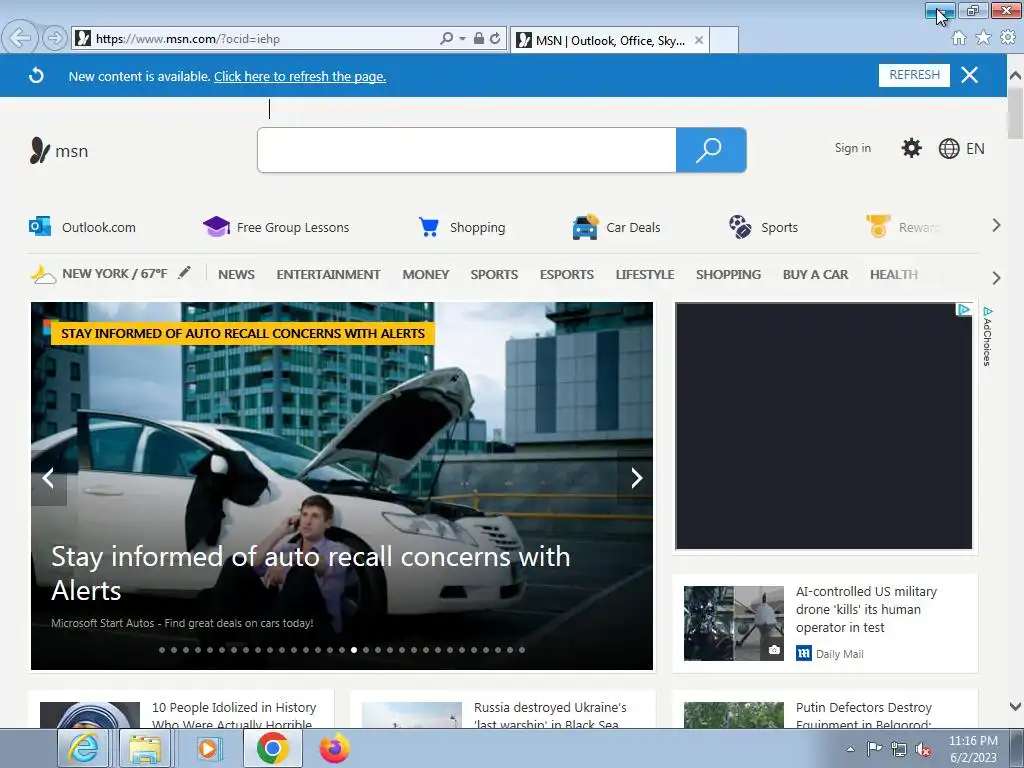Open the Sports shortcut
Screen dimensions: 1024x768
click(x=763, y=227)
